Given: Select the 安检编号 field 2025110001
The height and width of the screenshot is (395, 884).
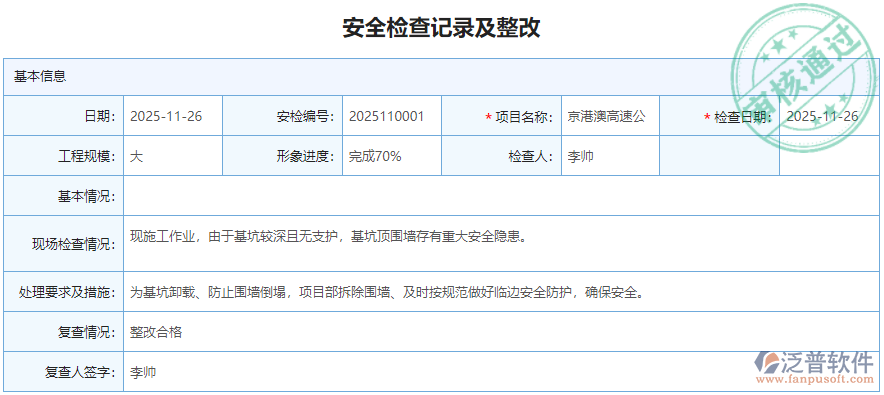Looking at the screenshot, I should pos(392,116).
